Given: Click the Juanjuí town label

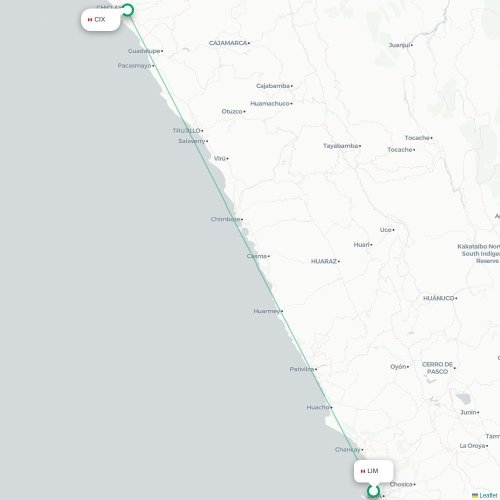Looking at the screenshot, I should coord(399,45).
